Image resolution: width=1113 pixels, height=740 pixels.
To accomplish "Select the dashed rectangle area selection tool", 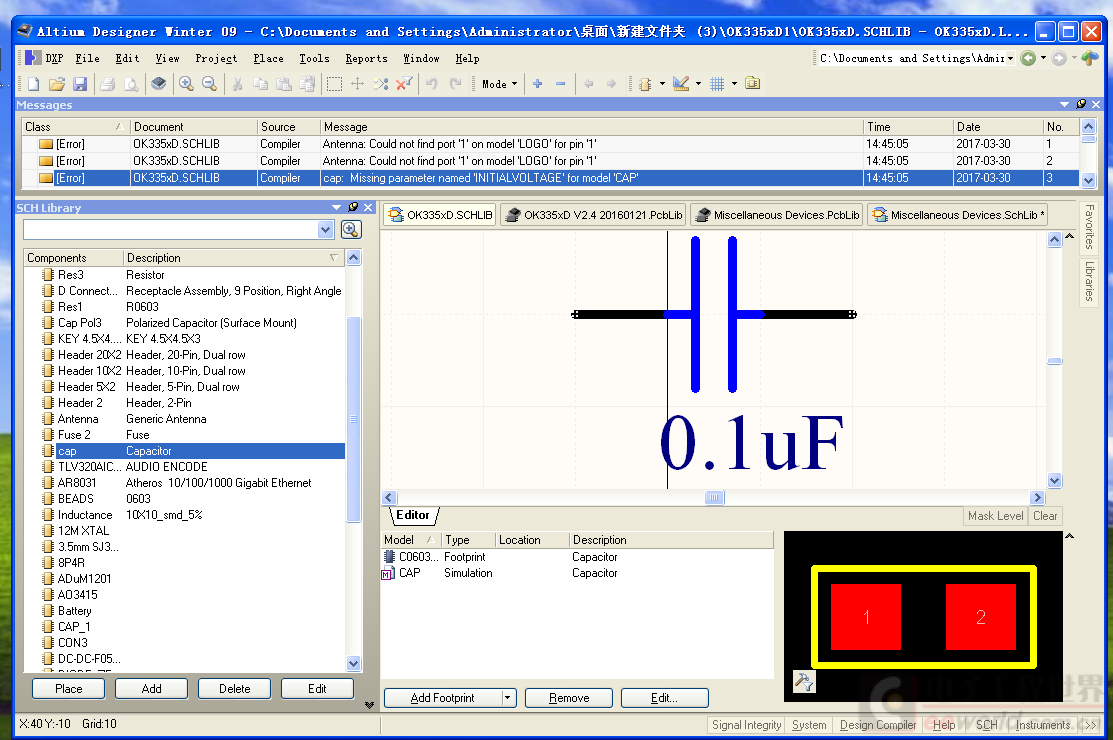I will (x=334, y=84).
